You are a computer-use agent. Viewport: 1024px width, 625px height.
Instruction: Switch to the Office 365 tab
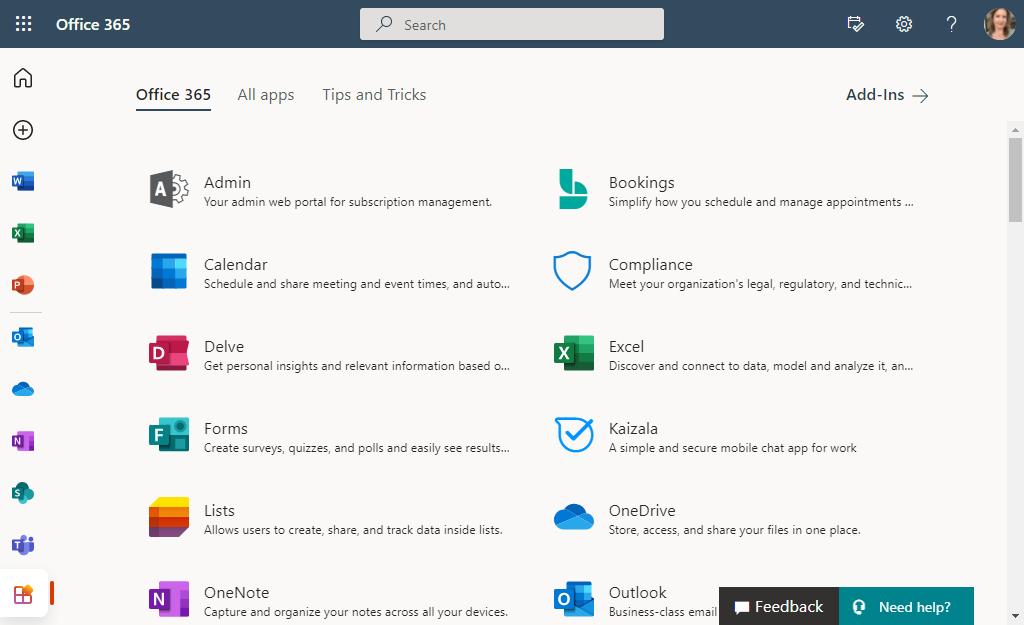173,95
